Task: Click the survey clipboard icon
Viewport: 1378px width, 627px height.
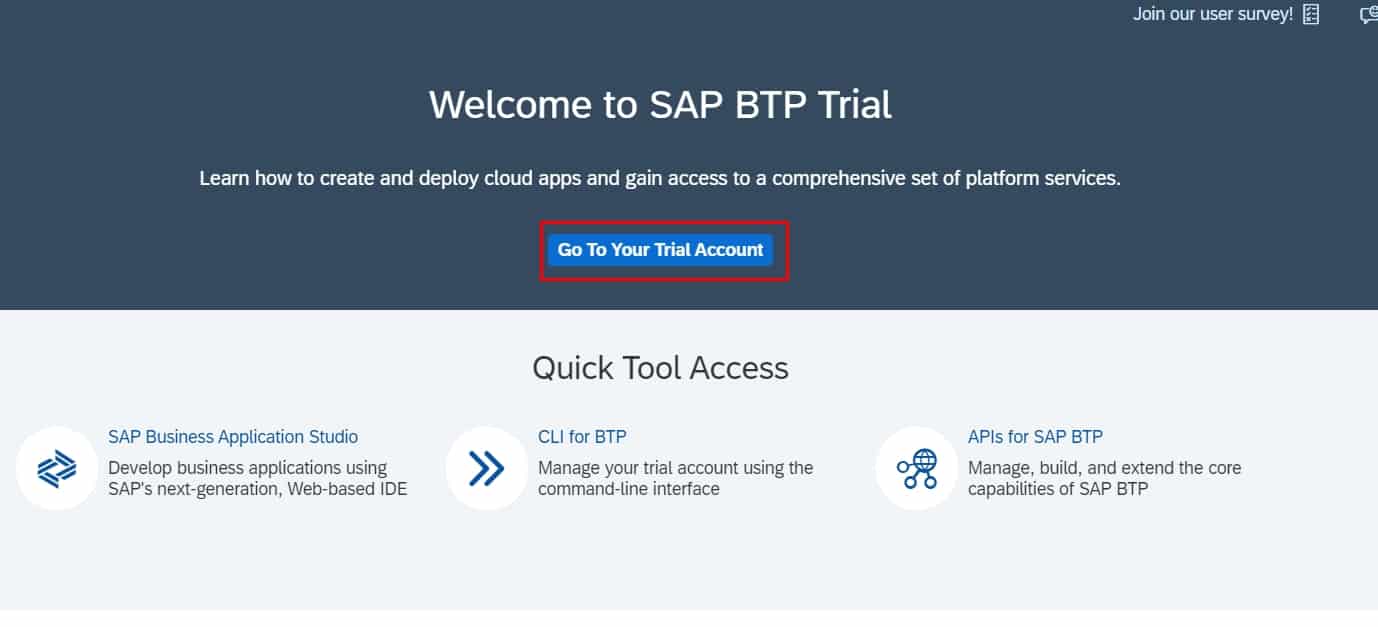Action: (1311, 14)
